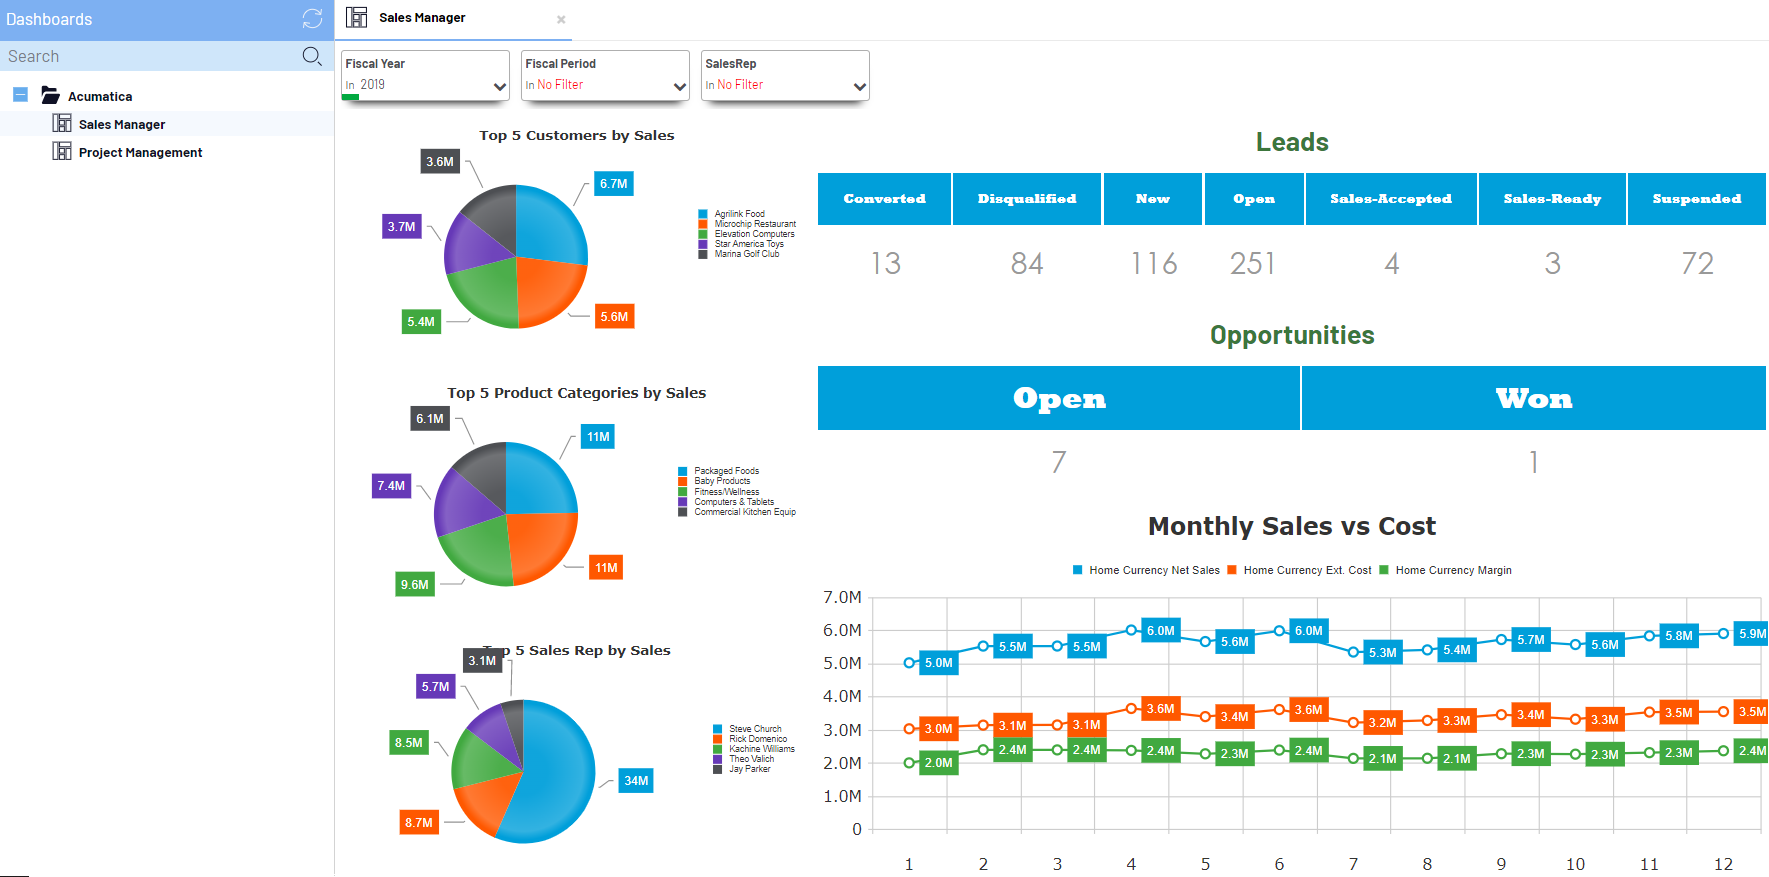Click the Open opportunities header tile

pyautogui.click(x=1058, y=398)
